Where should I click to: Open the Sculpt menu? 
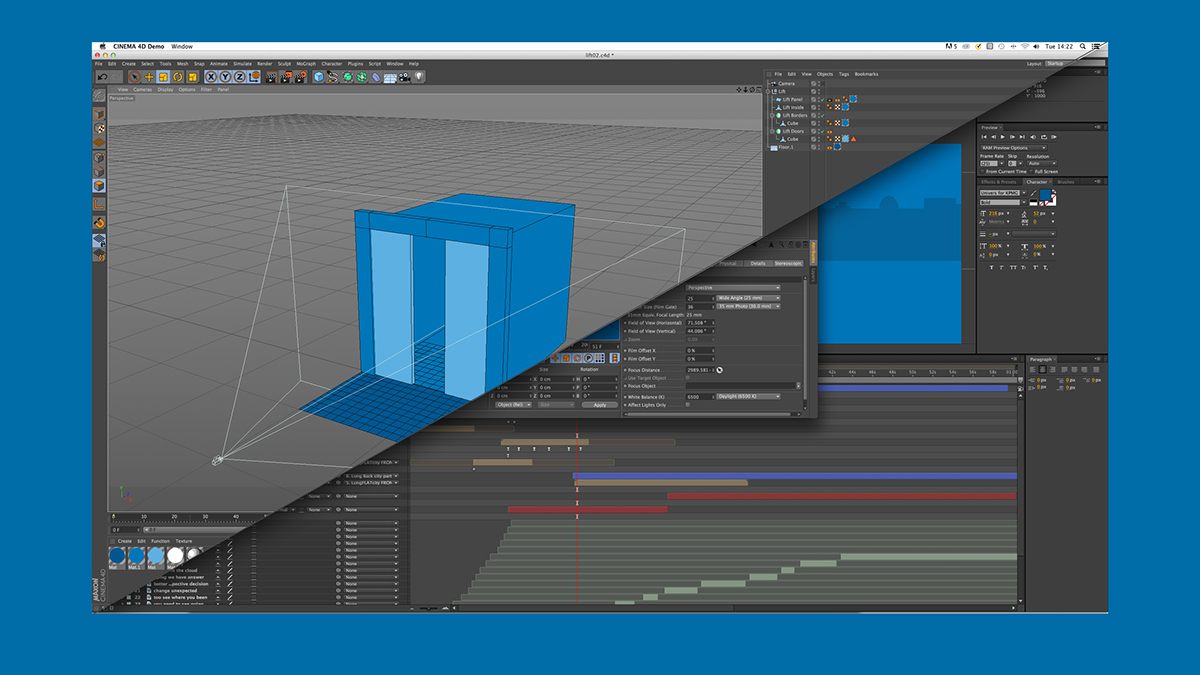(284, 64)
